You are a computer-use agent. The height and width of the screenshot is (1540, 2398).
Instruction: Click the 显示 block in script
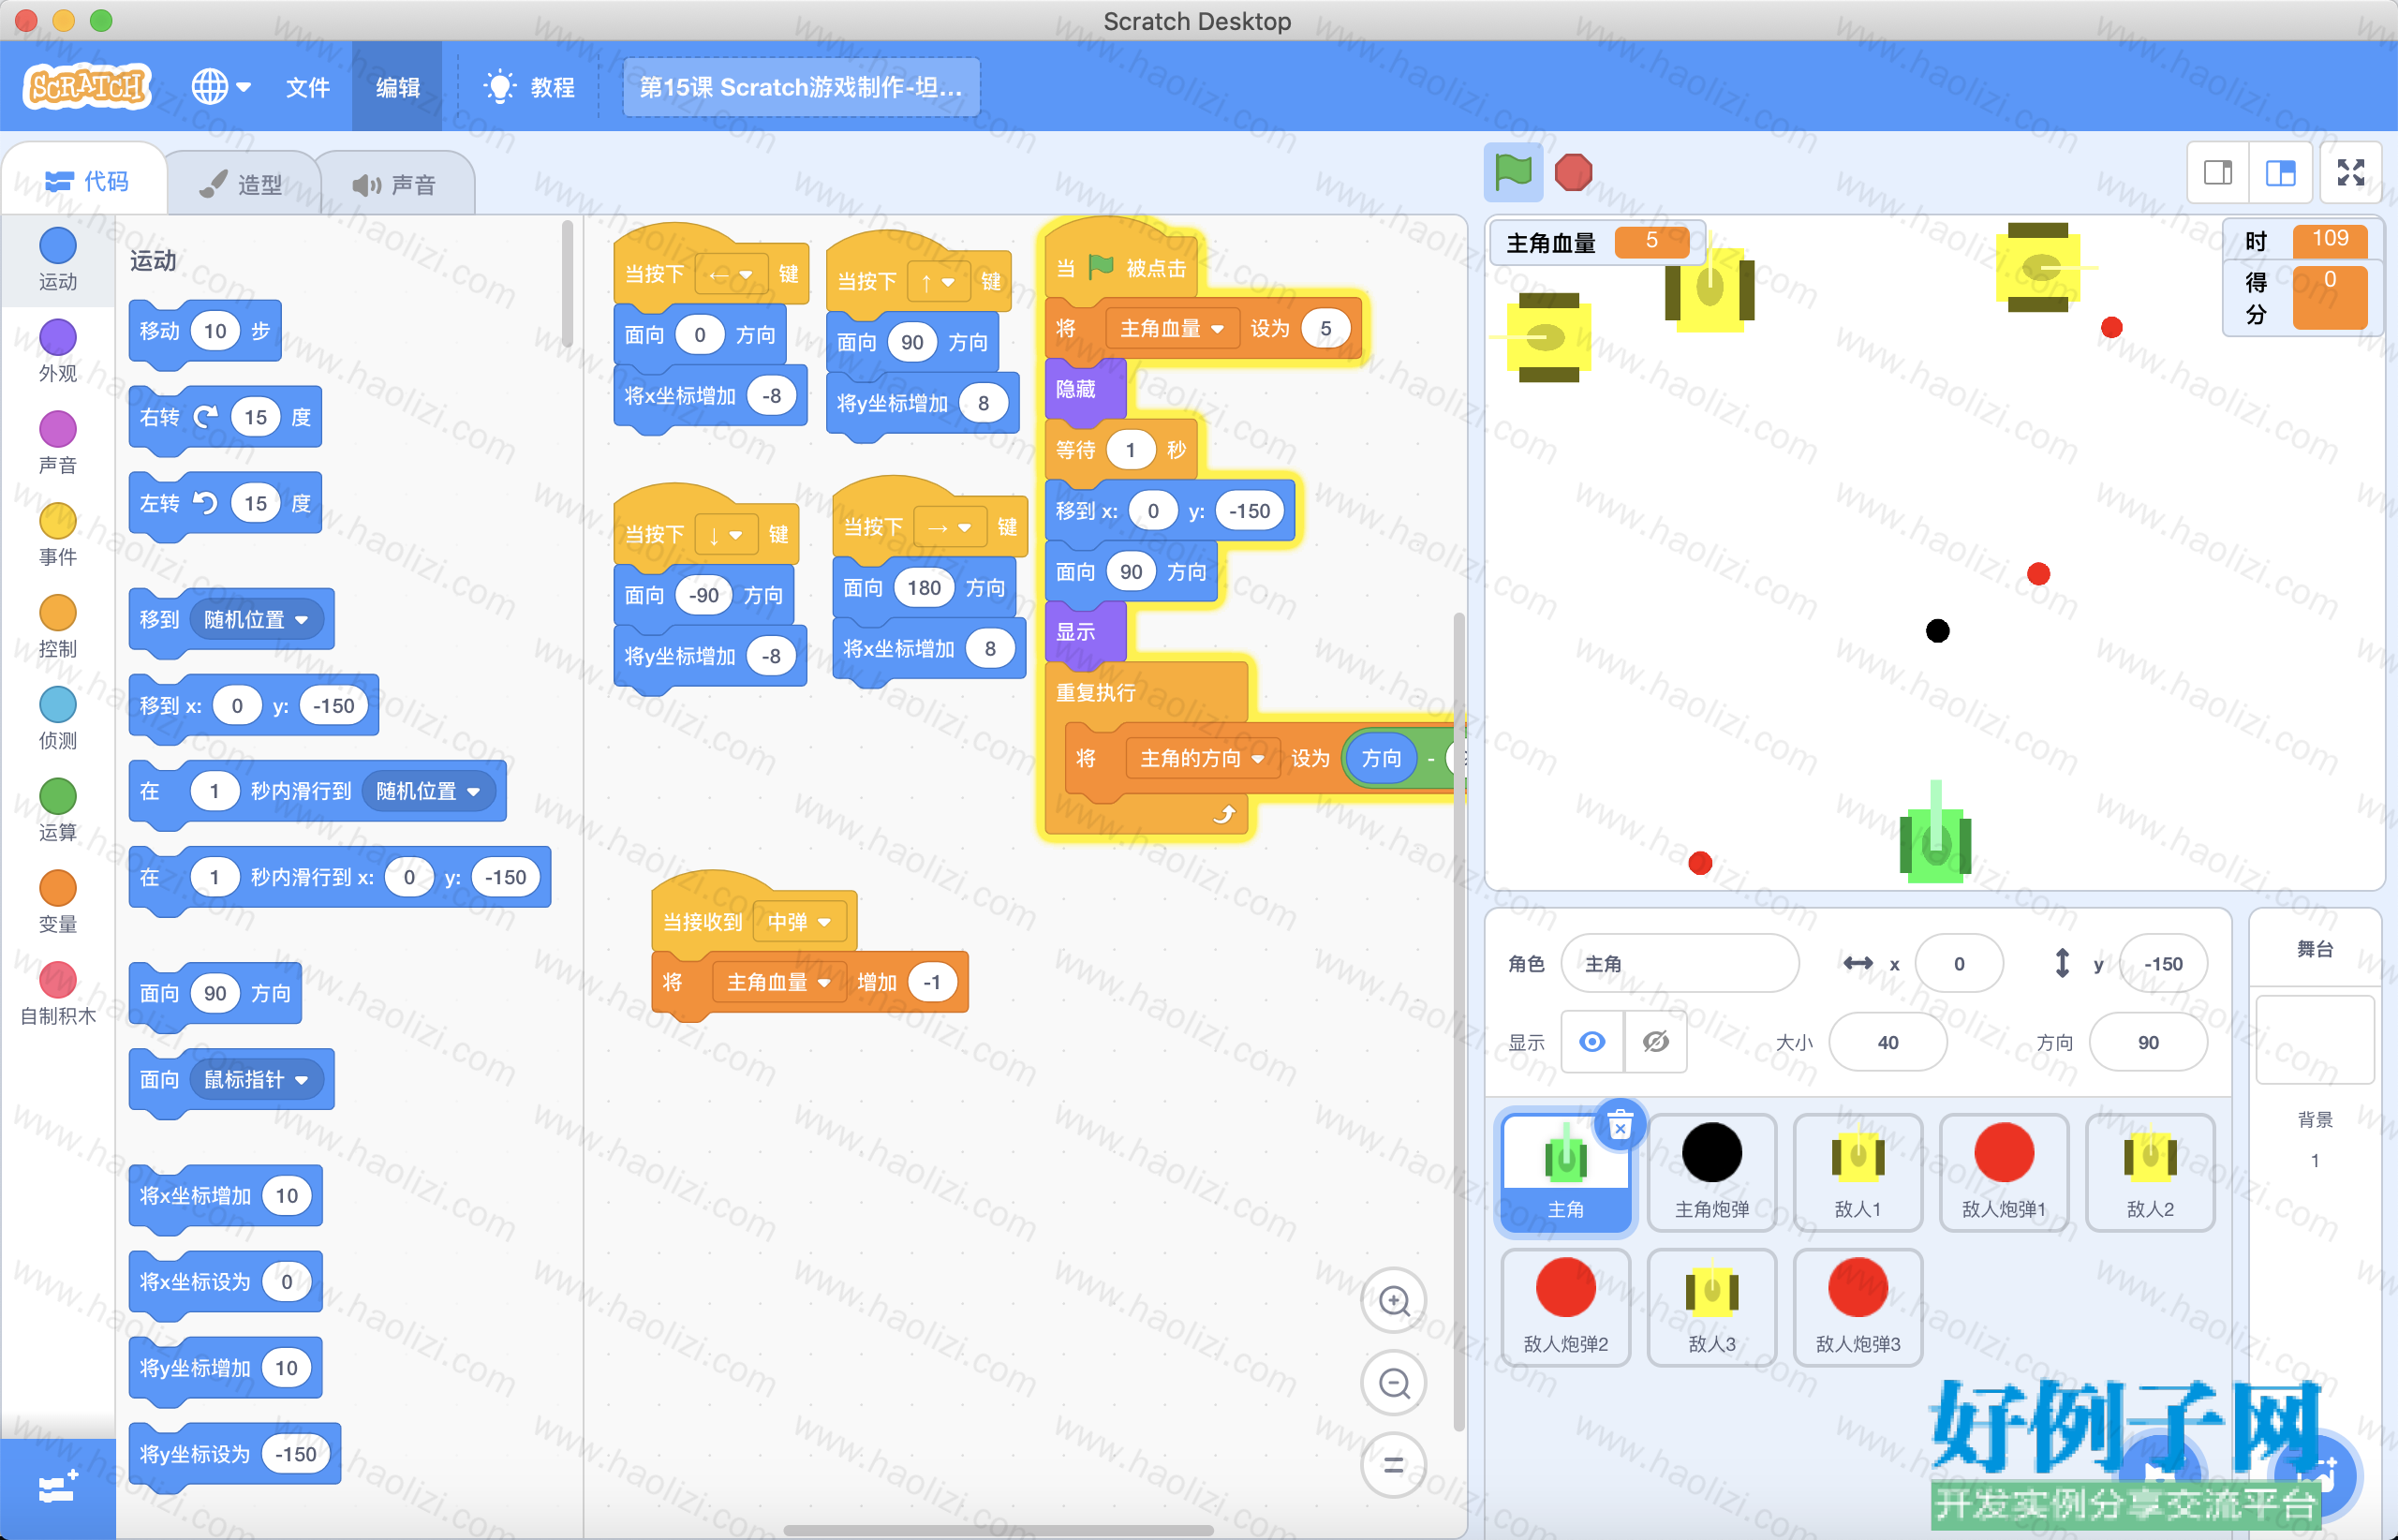[x=1085, y=633]
